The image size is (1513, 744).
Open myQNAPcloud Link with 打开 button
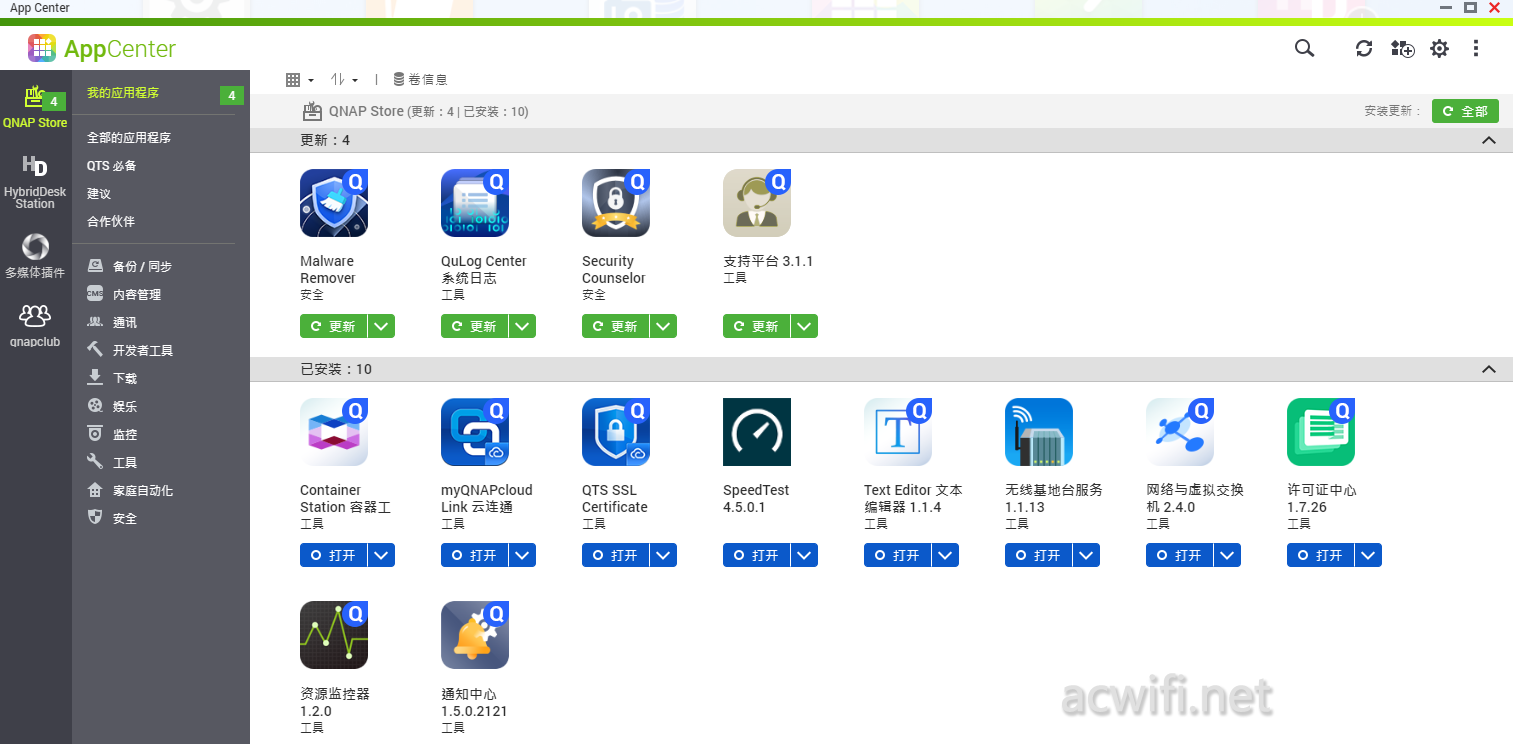tap(475, 555)
